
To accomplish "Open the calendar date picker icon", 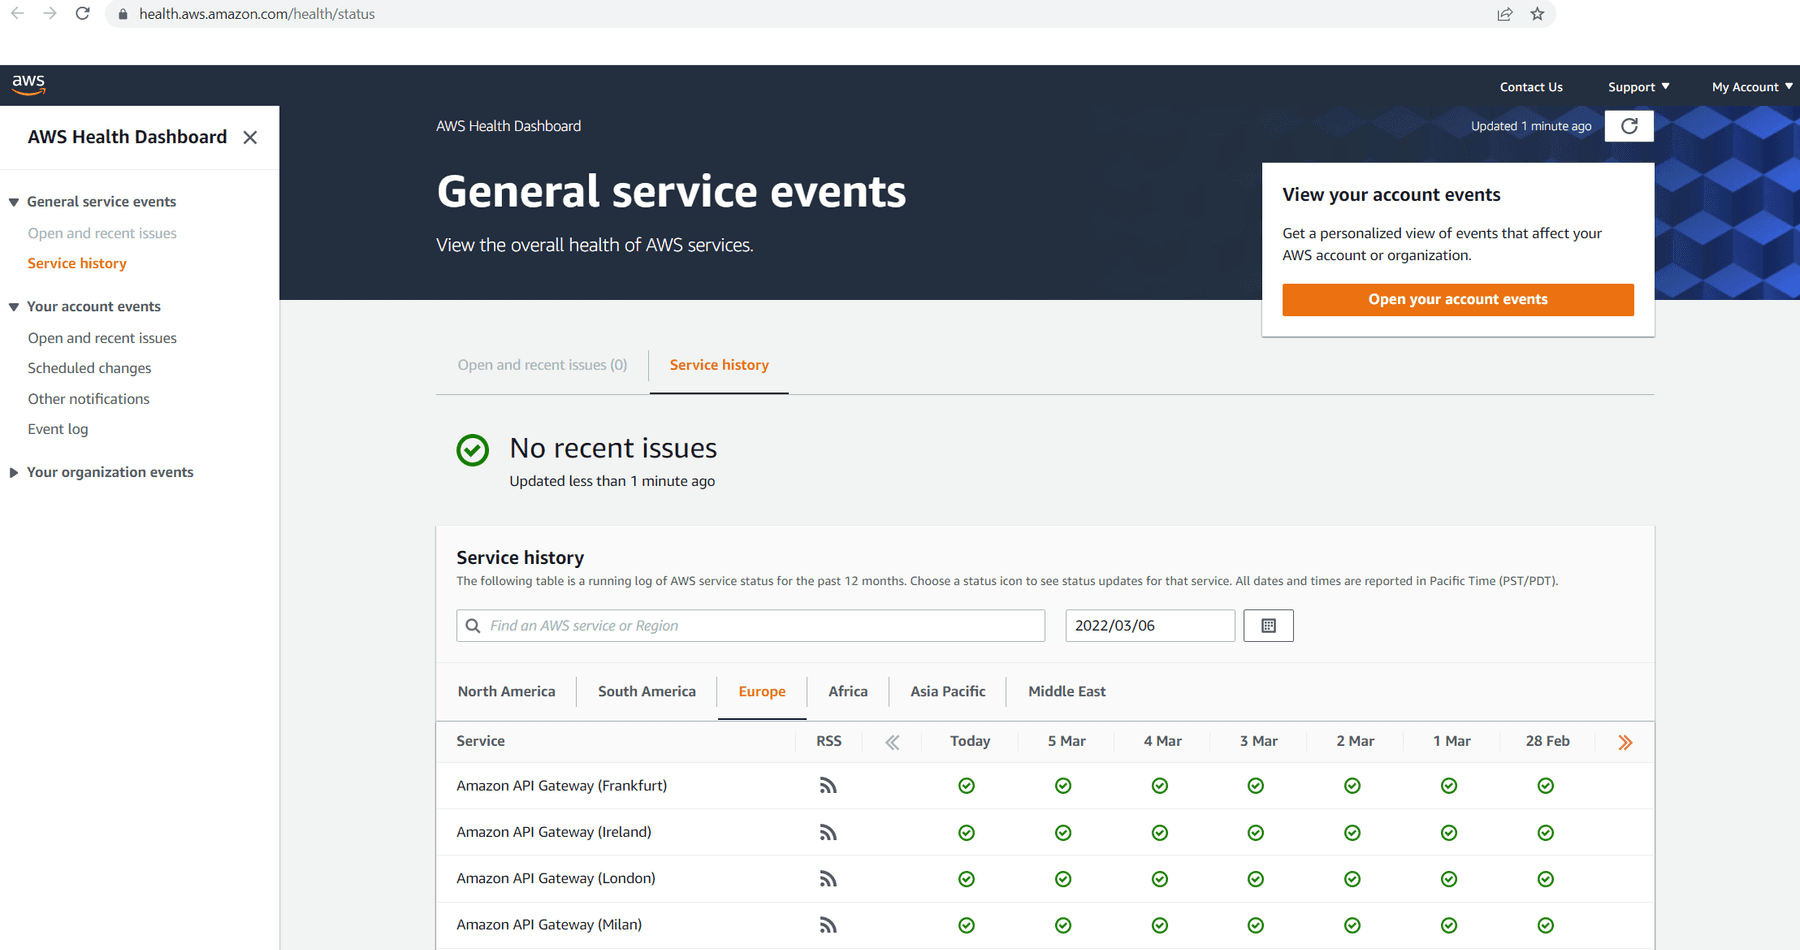I will 1268,626.
